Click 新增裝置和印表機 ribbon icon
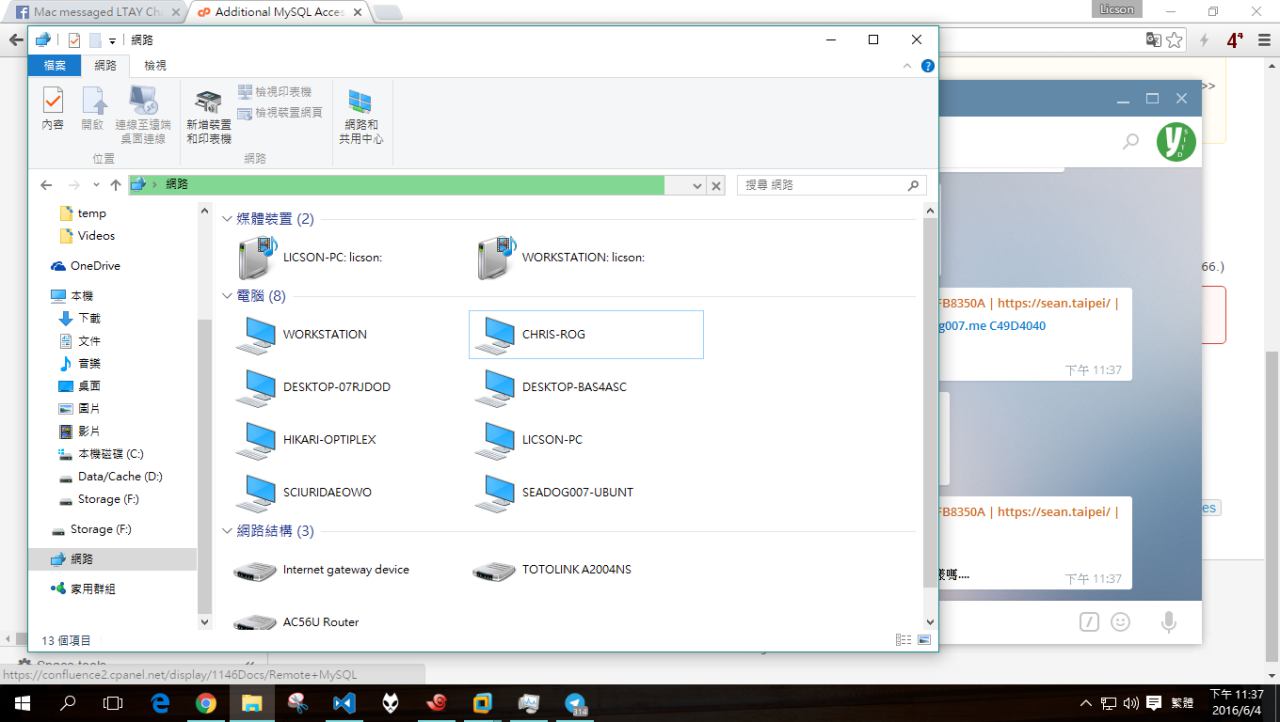Viewport: 1280px width, 722px height. [x=208, y=115]
